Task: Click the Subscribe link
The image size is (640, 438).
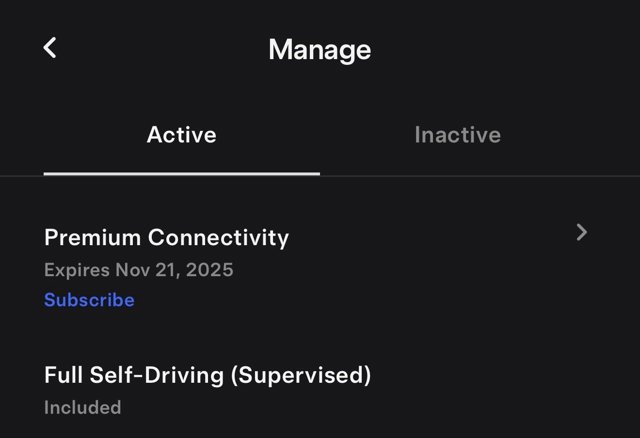Action: [x=89, y=300]
